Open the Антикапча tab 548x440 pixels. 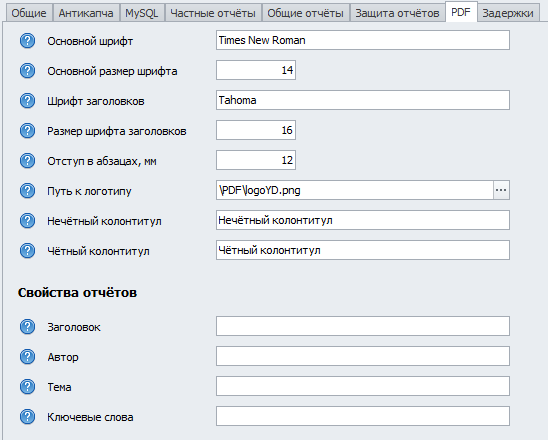click(86, 13)
